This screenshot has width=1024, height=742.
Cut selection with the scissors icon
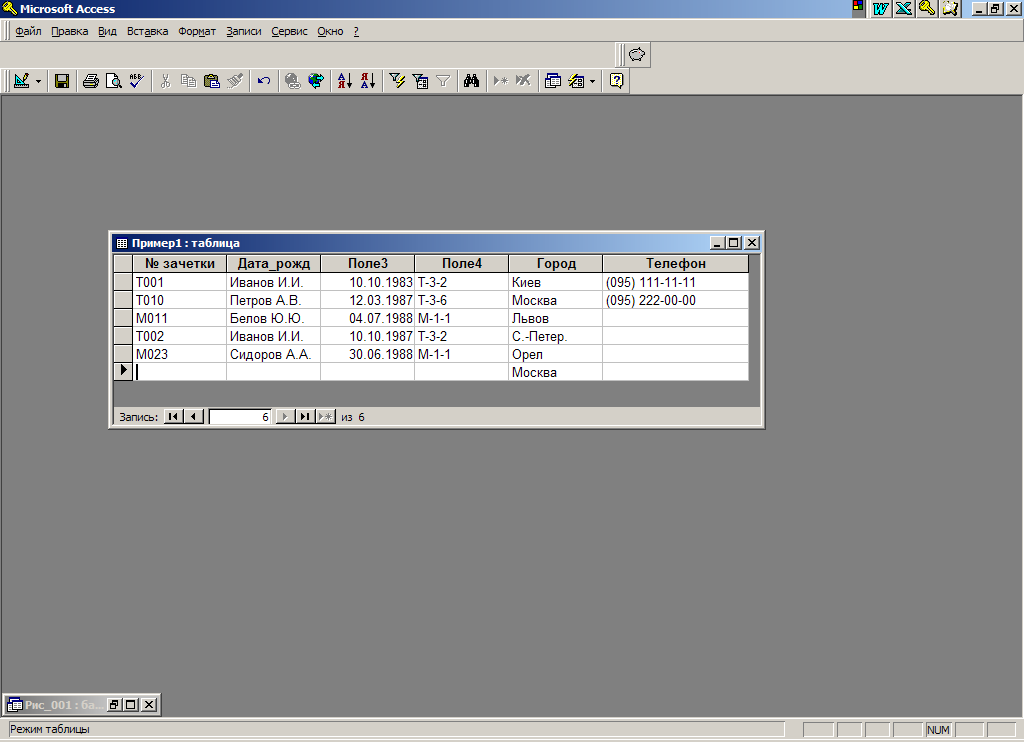(x=165, y=81)
